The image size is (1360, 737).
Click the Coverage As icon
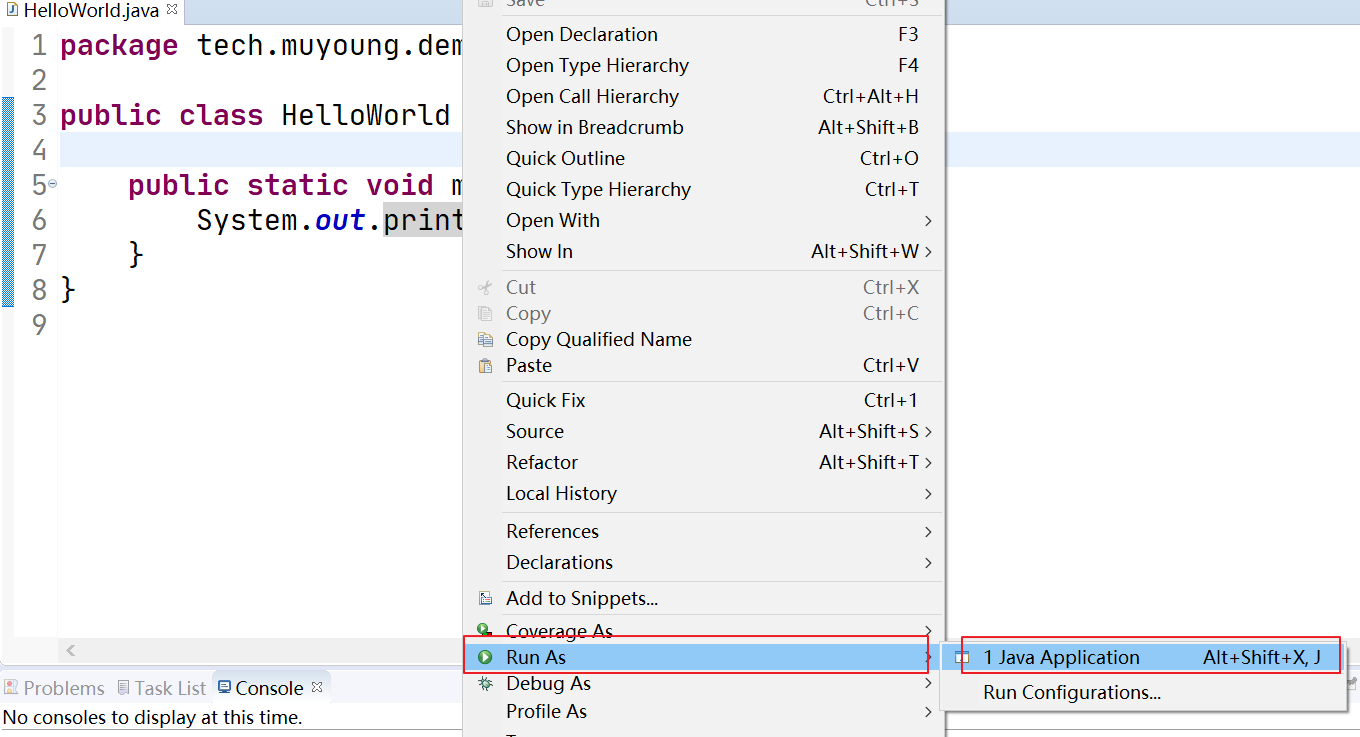pos(485,631)
